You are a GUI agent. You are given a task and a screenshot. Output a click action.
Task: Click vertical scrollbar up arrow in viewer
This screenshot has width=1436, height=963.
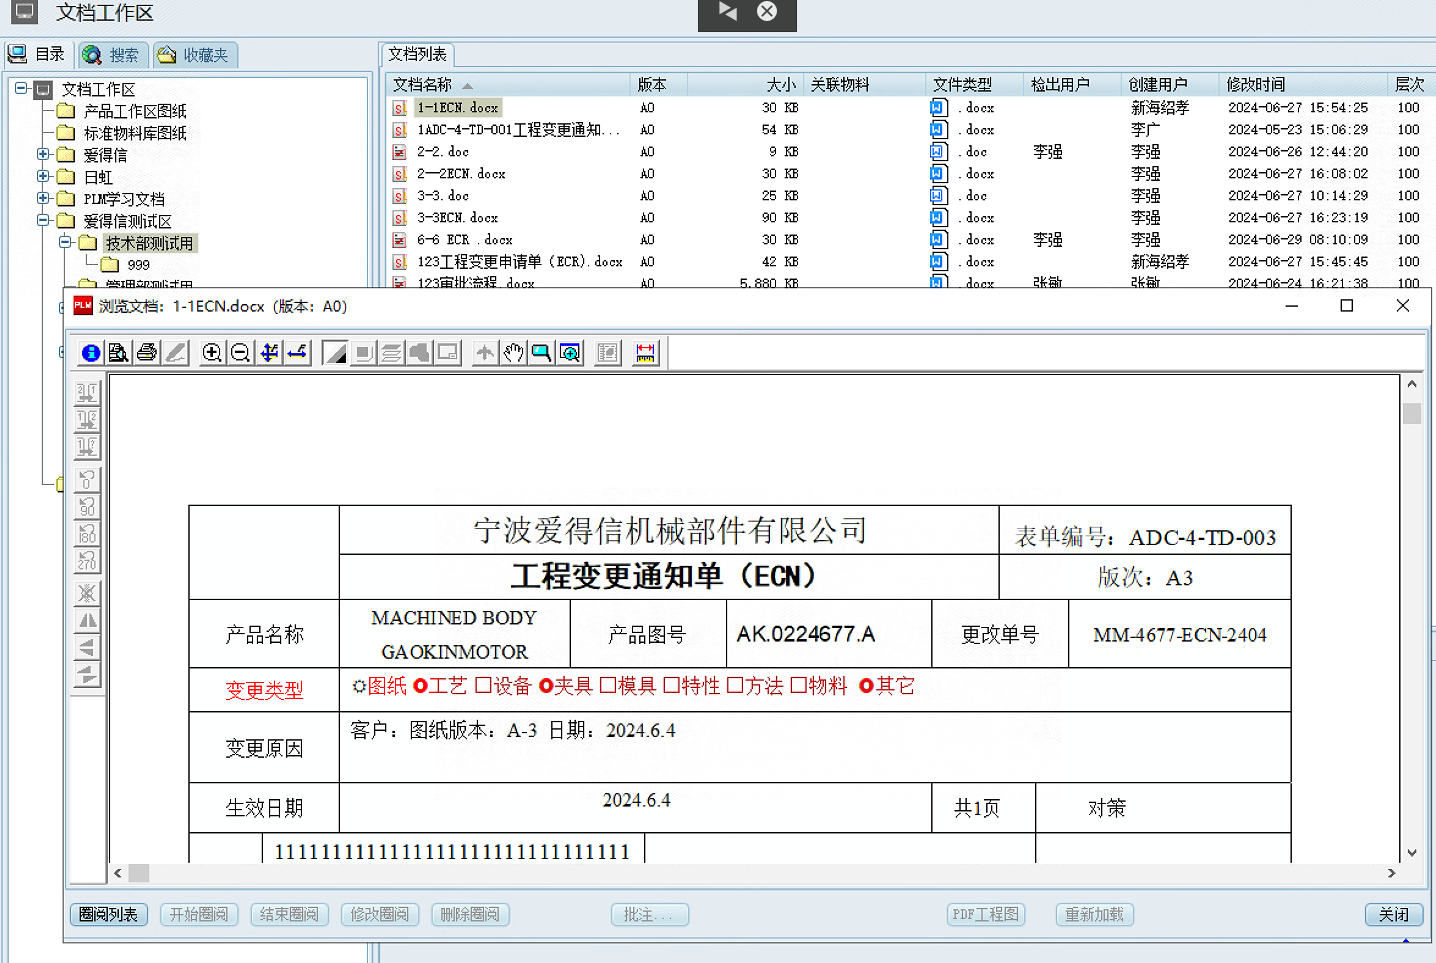pos(1412,384)
